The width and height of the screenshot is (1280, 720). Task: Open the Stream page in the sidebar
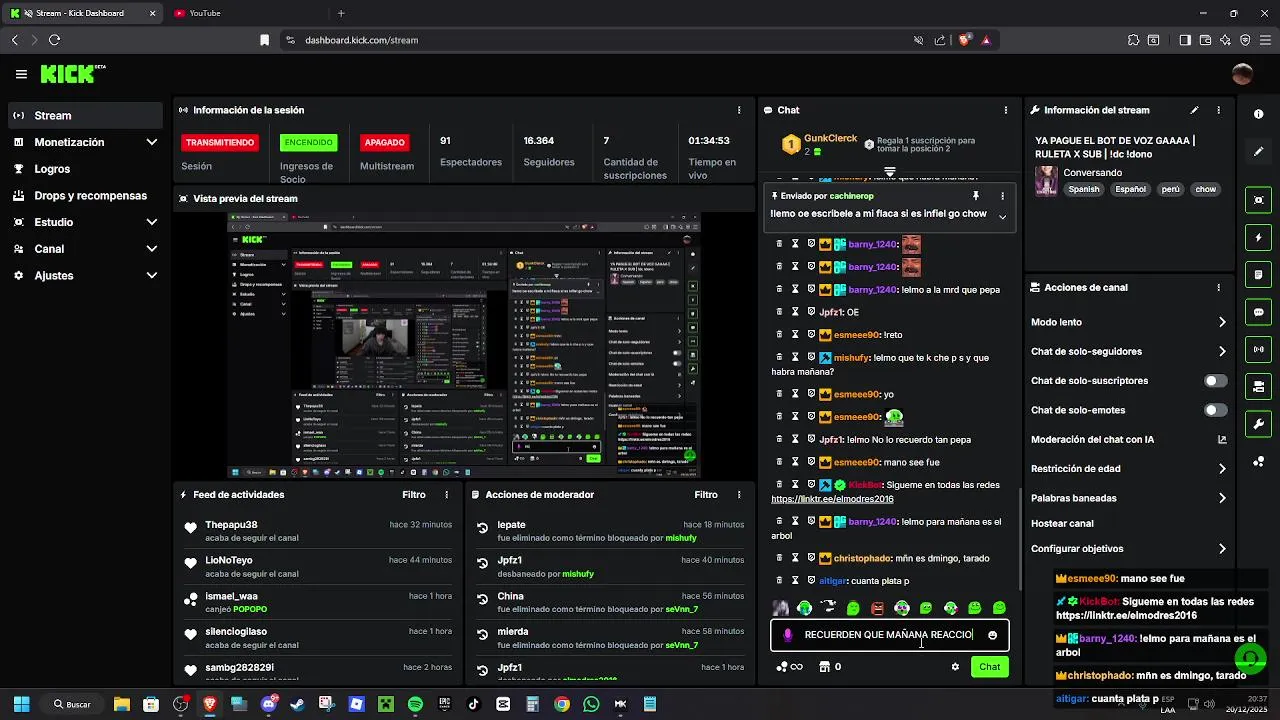(x=85, y=116)
